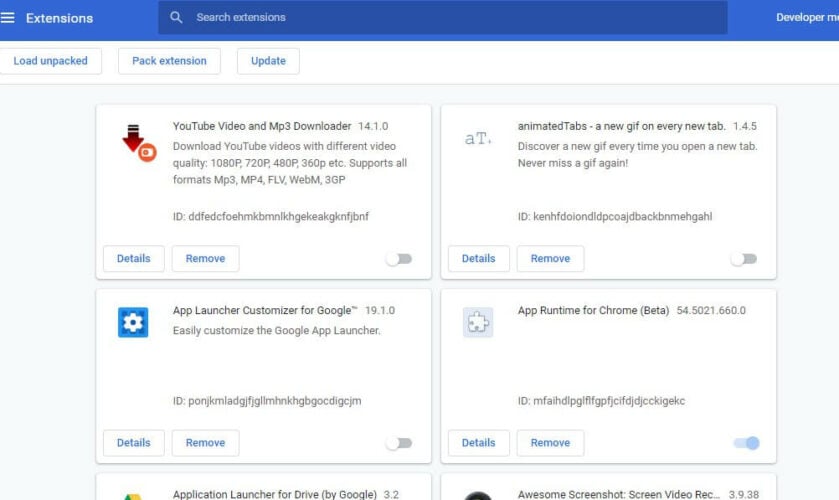Click the Pack extension button
839x500 pixels.
click(x=169, y=61)
